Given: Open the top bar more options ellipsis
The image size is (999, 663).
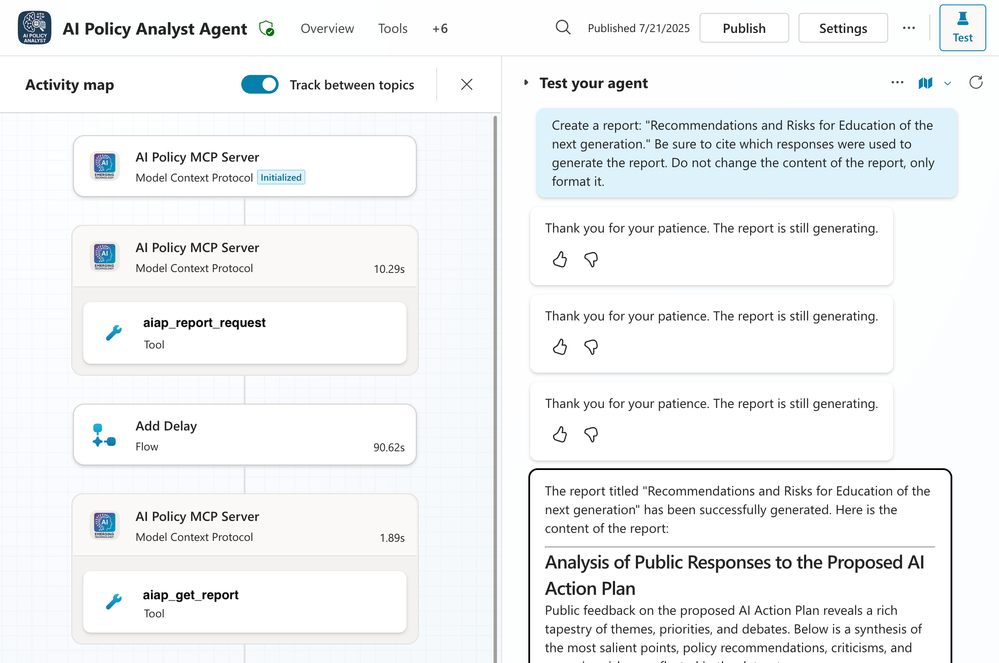Looking at the screenshot, I should (x=909, y=28).
